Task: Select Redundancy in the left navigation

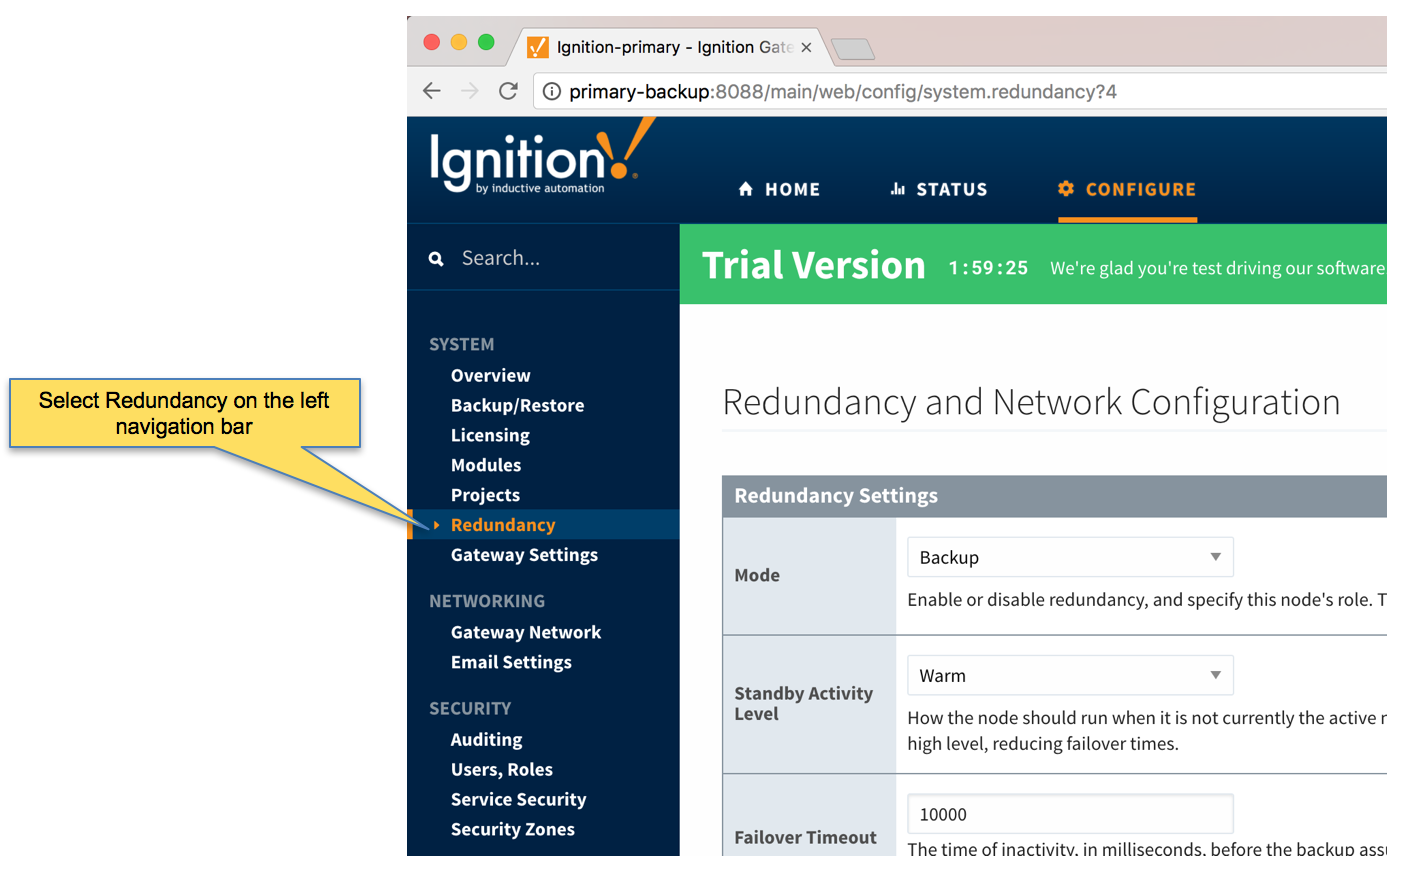Action: (x=503, y=525)
